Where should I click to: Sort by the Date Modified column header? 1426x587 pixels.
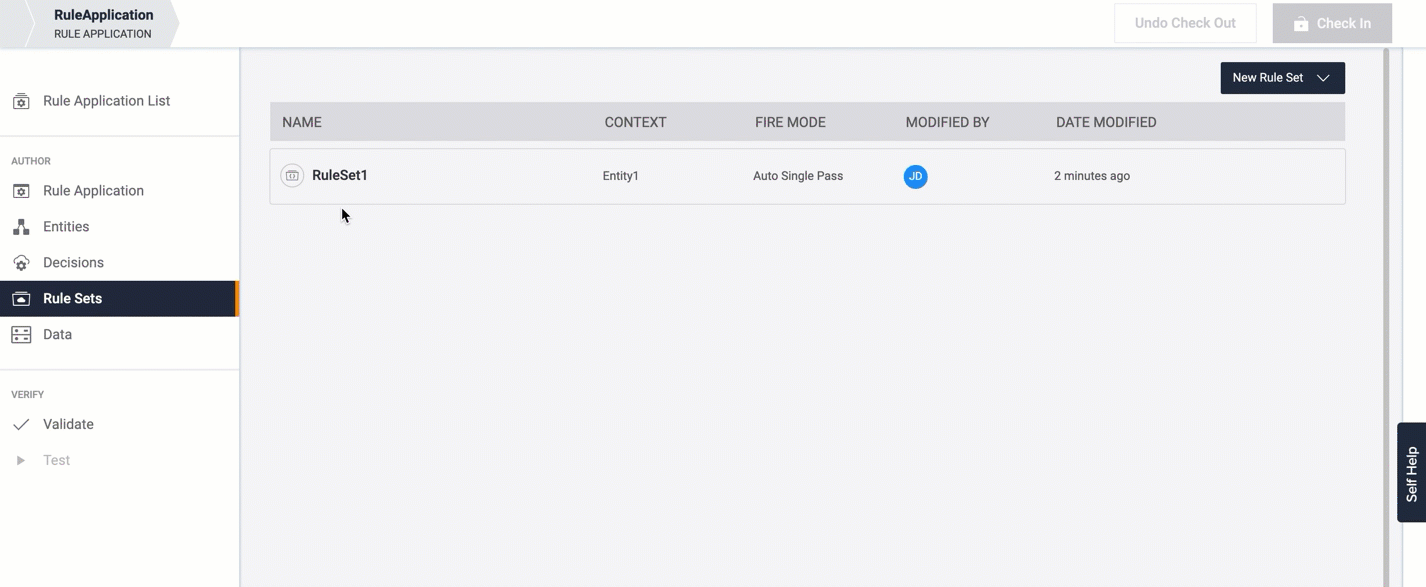[1106, 122]
